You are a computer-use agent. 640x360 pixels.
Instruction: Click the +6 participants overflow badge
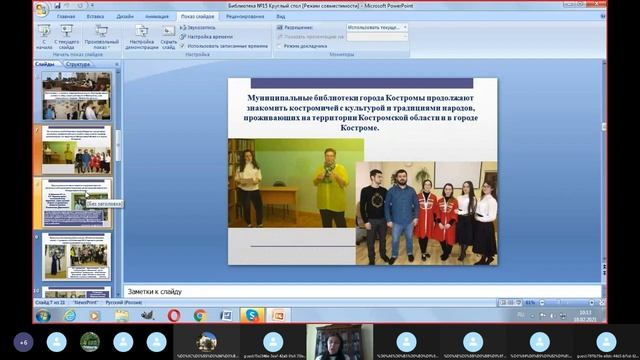point(23,342)
